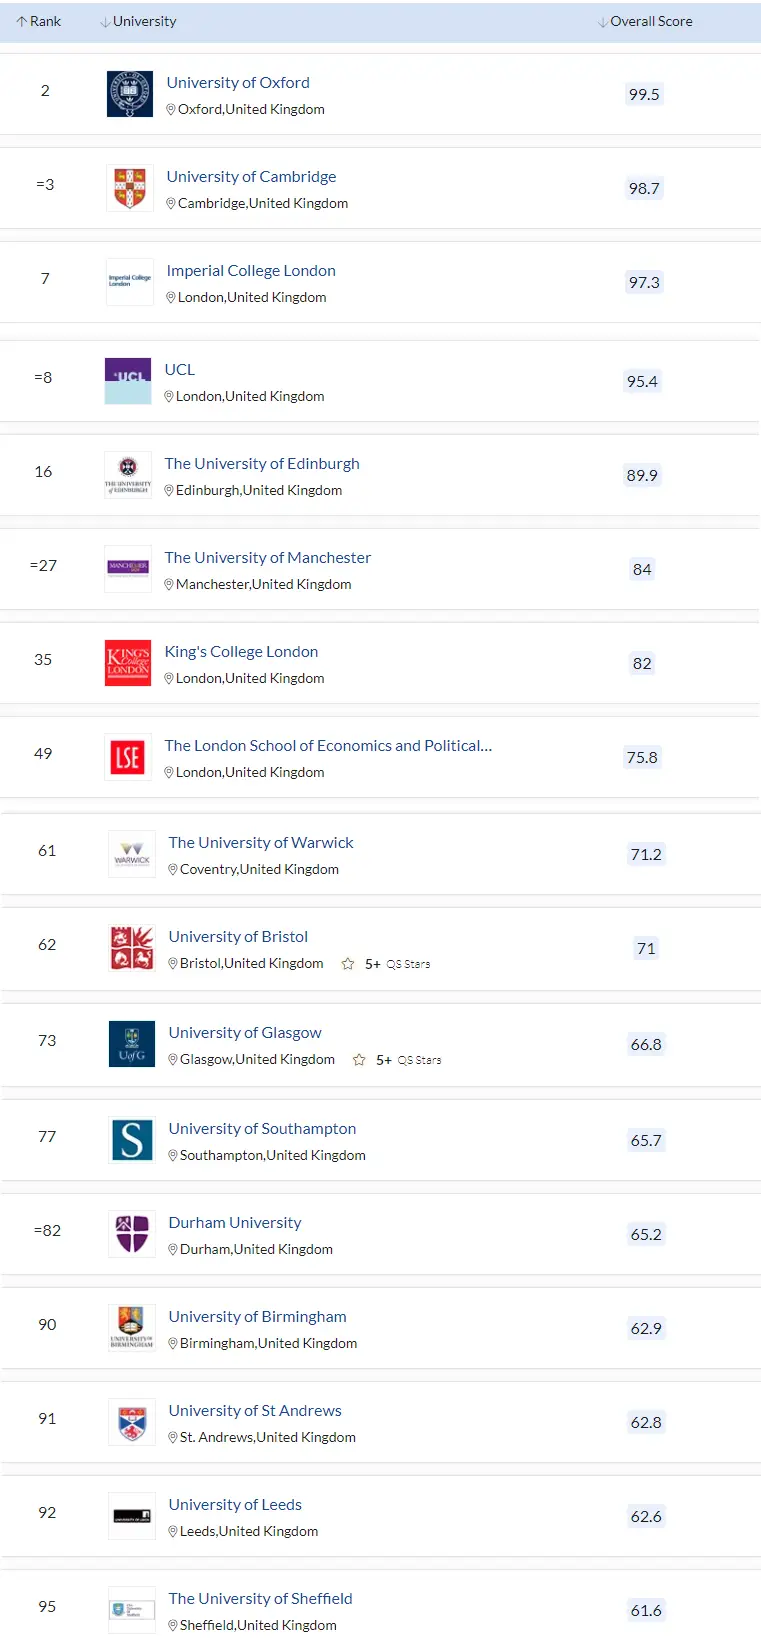Click the University of Southampton S logo
Screen dimensions: 761x1651
tap(132, 1140)
